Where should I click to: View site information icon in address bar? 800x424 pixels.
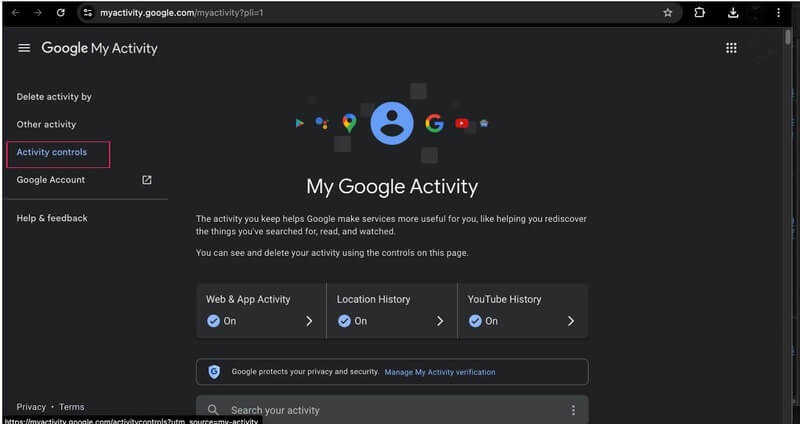[x=88, y=13]
